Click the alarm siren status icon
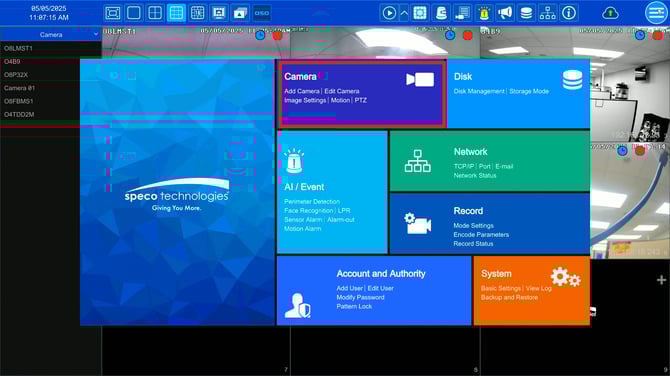This screenshot has width=670, height=376. [484, 13]
